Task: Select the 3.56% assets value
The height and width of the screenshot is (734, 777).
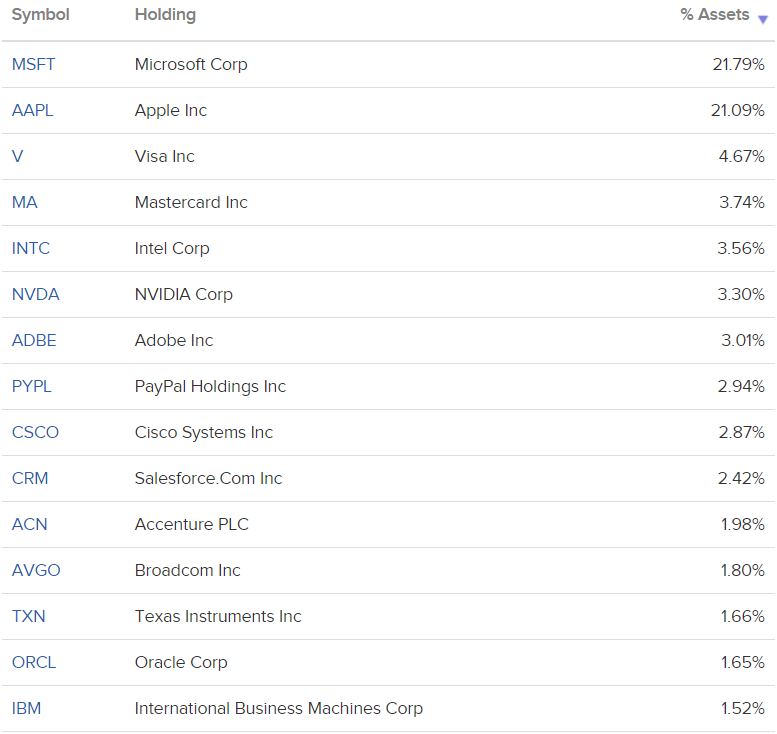Action: click(x=741, y=248)
